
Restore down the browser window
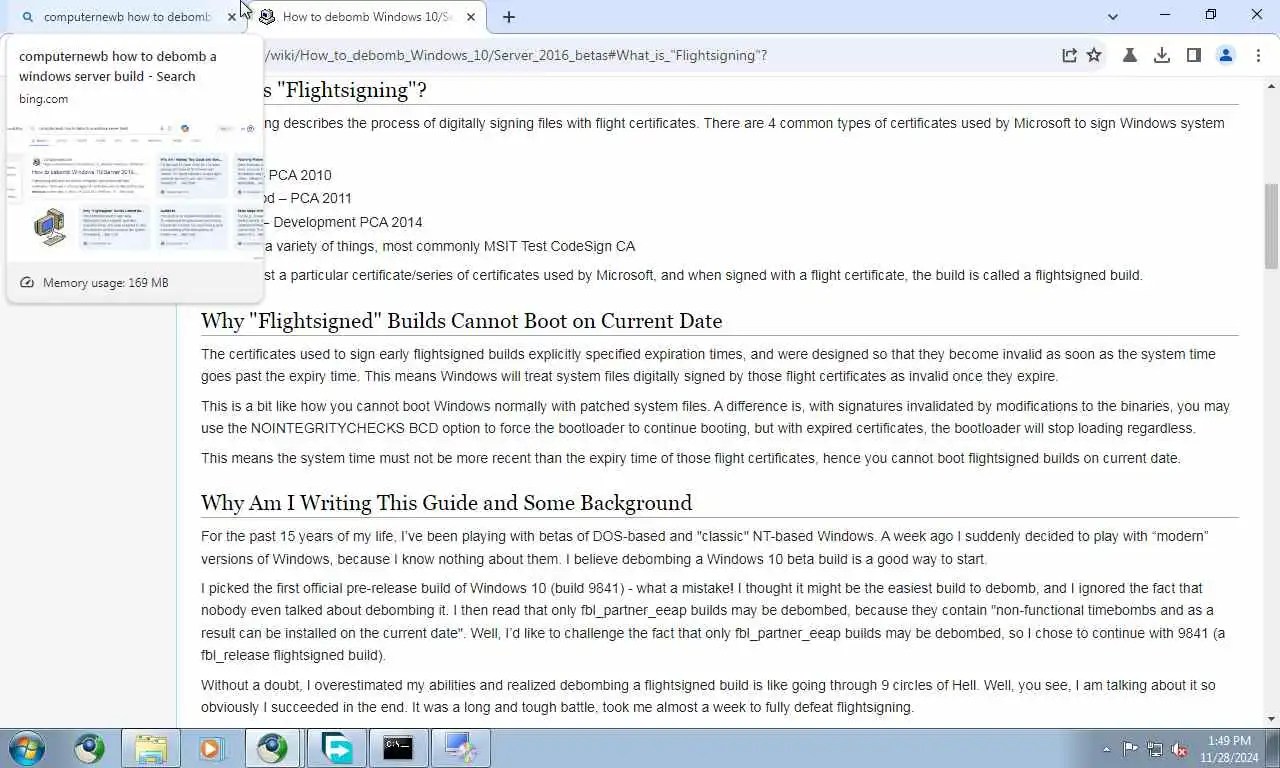(x=1211, y=15)
